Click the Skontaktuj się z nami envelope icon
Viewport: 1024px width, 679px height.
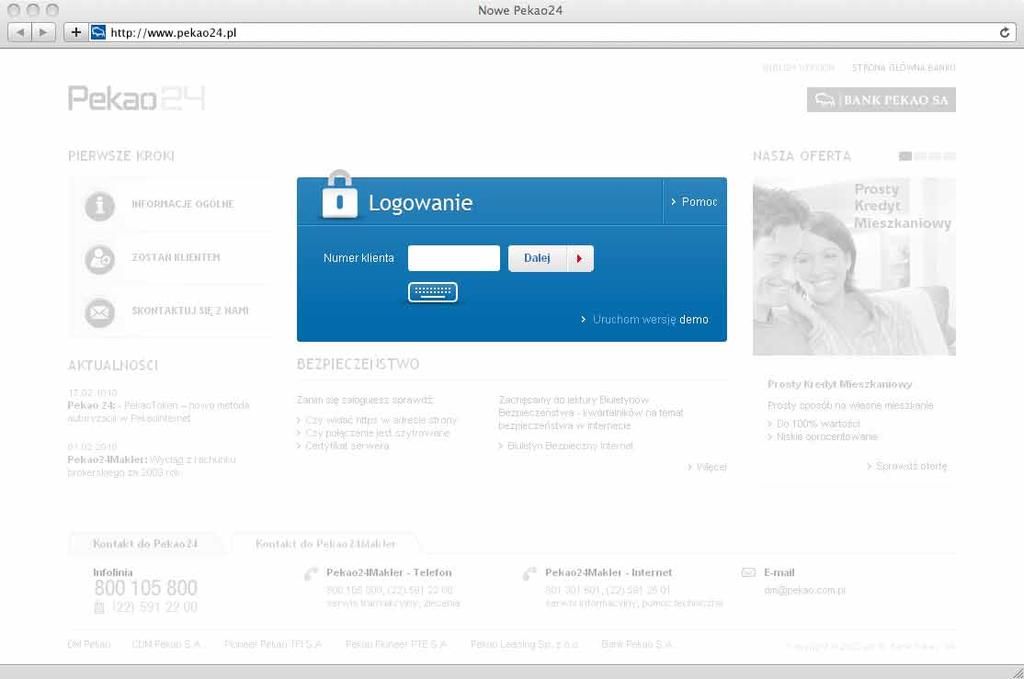(x=99, y=312)
